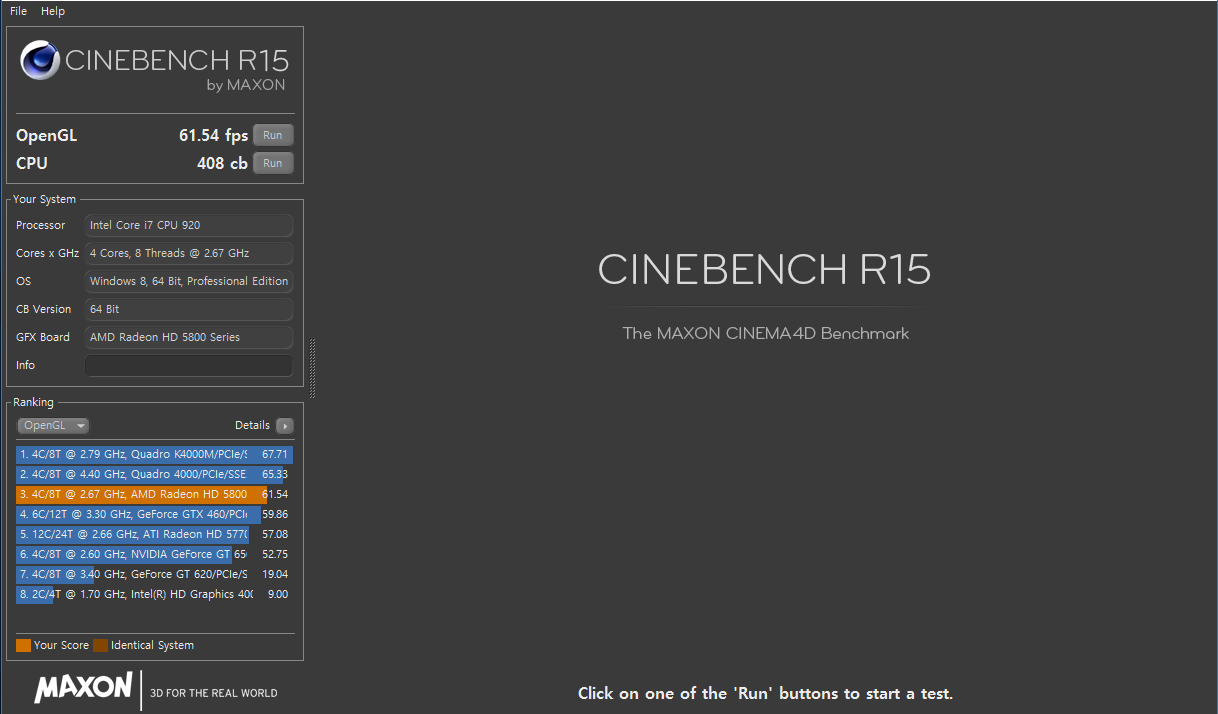Click the Info input field
Screen dimensions: 1218x714
pyautogui.click(x=189, y=365)
